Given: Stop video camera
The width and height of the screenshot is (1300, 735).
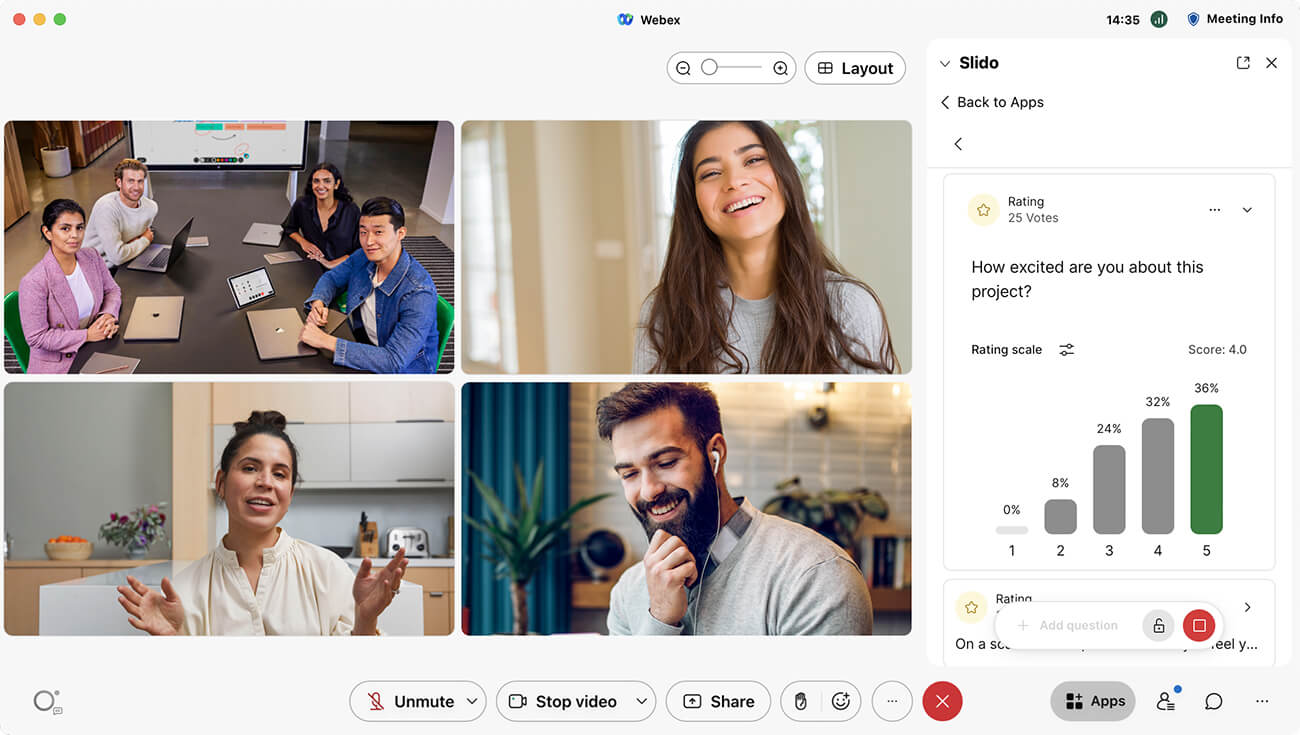Looking at the screenshot, I should (x=562, y=702).
